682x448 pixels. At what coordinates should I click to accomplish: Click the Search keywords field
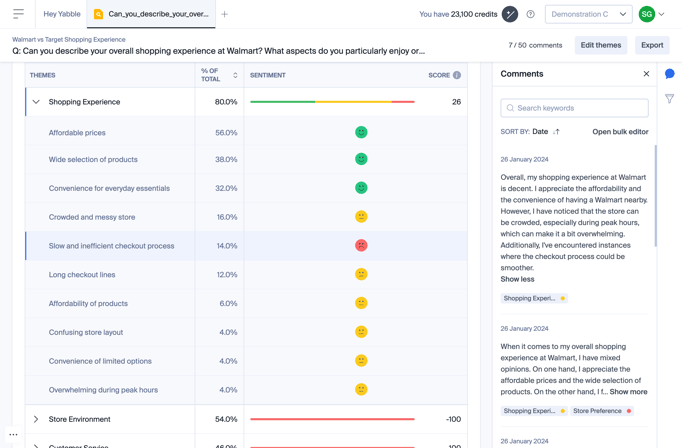coord(574,108)
